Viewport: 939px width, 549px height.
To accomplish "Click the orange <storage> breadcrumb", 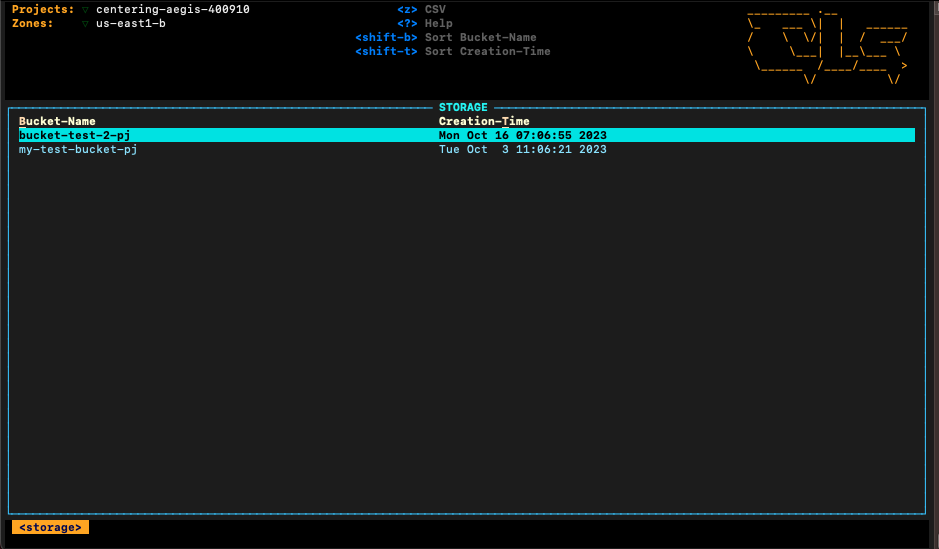I will 50,527.
